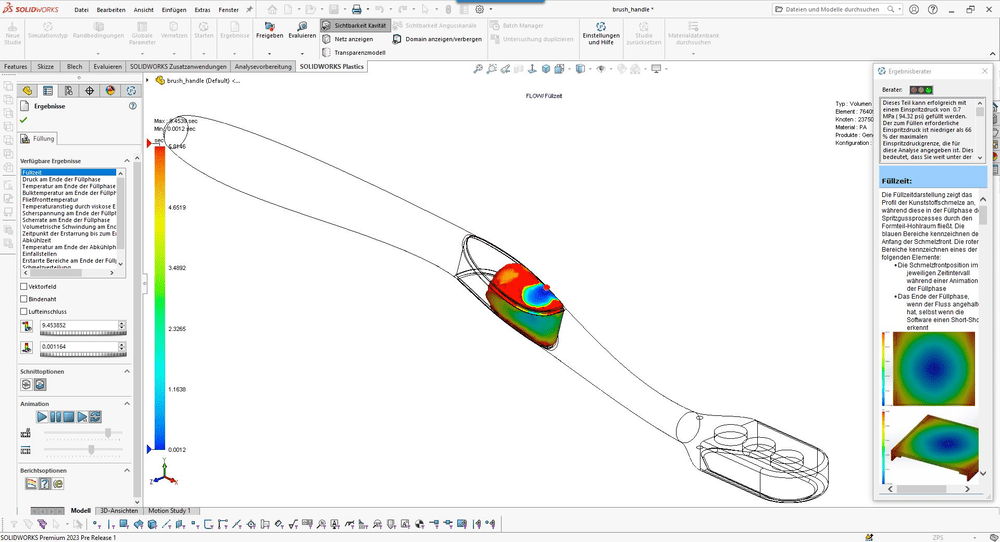Toggle Transparenzmodell
The width and height of the screenshot is (1000, 542).
coord(354,52)
